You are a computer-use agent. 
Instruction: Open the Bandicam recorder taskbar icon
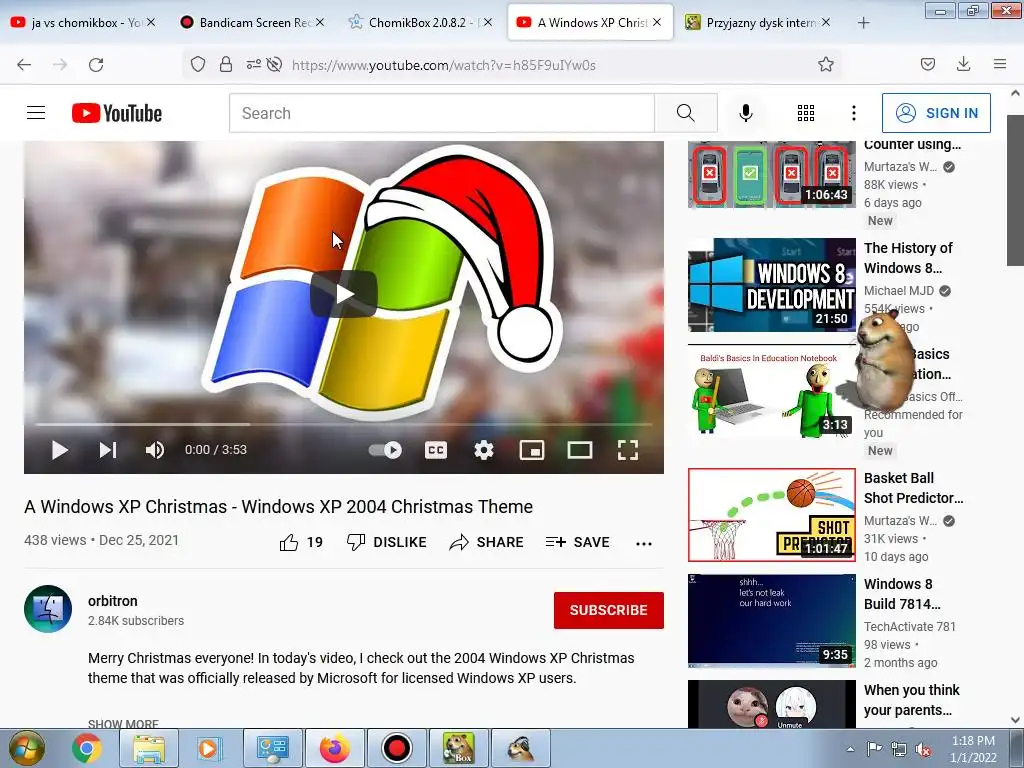[x=396, y=748]
